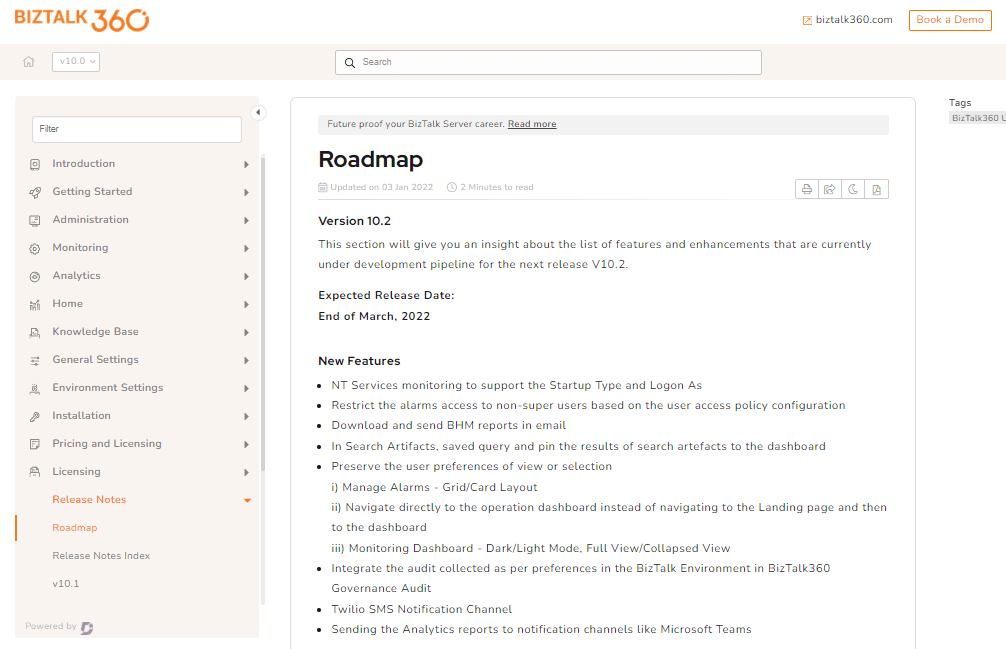The height and width of the screenshot is (649, 1006).
Task: Open Release Notes Index page
Action: [x=101, y=556]
